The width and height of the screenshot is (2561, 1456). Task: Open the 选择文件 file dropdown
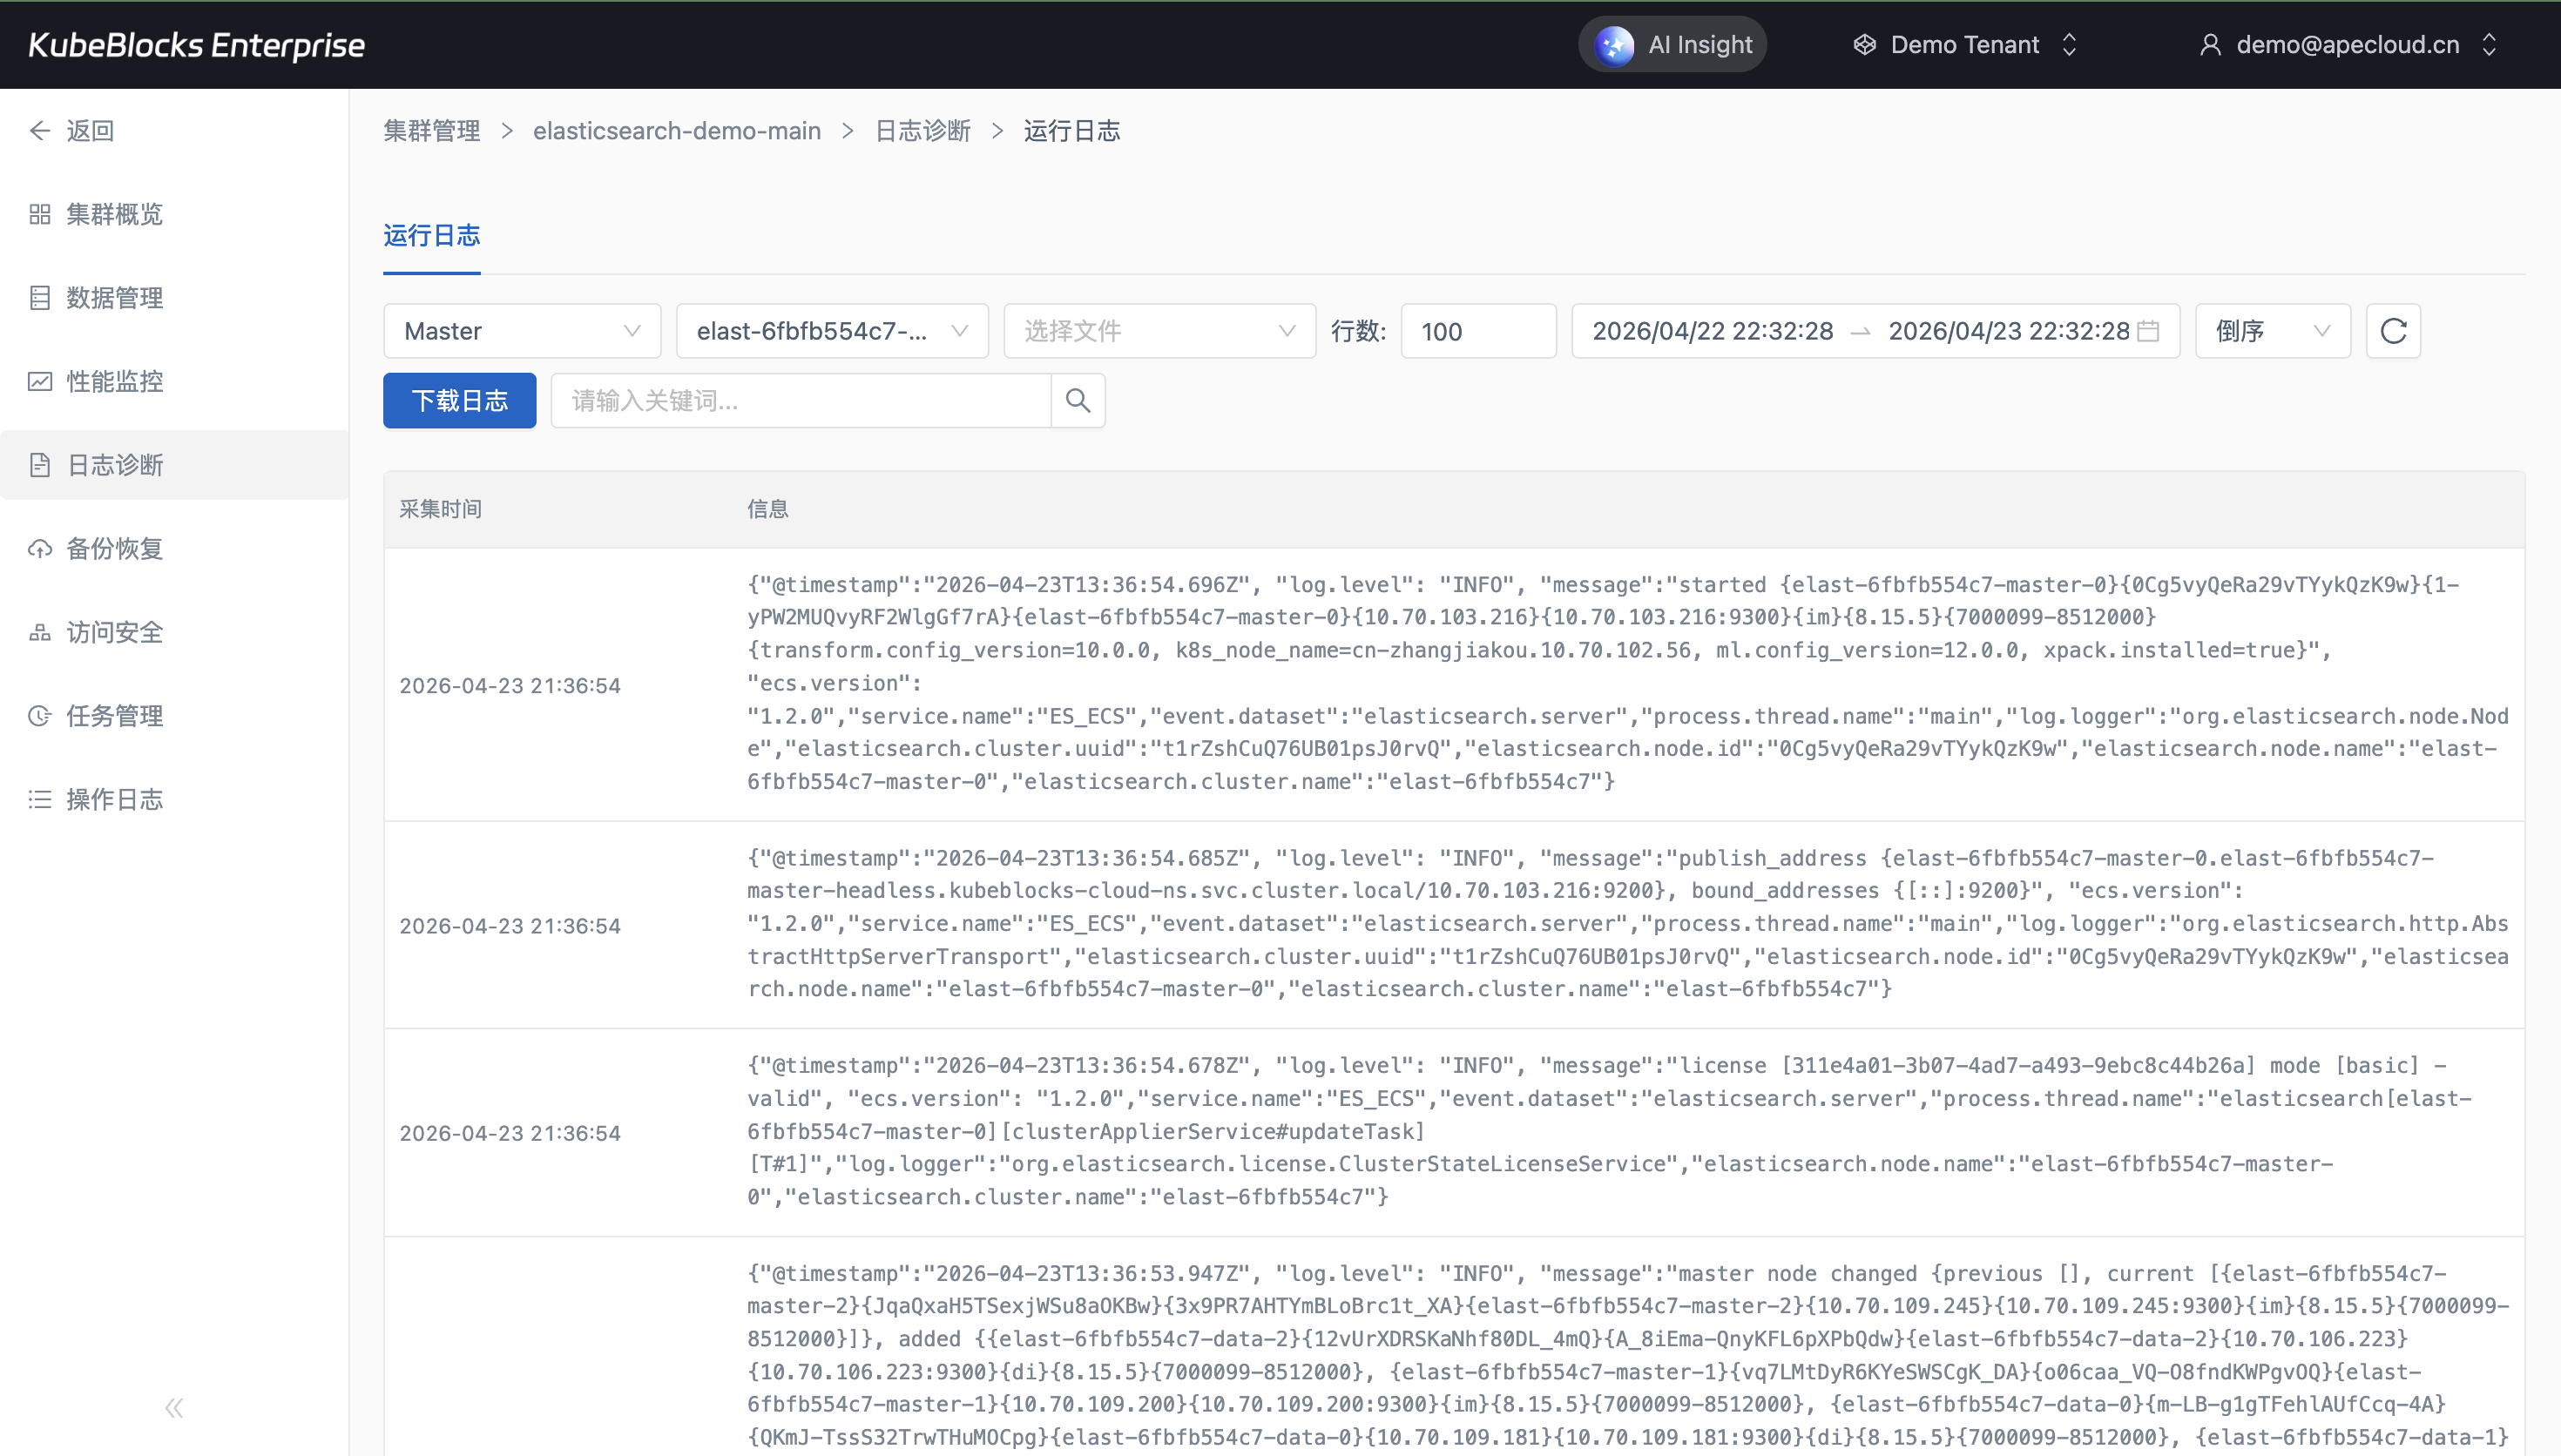click(1158, 331)
